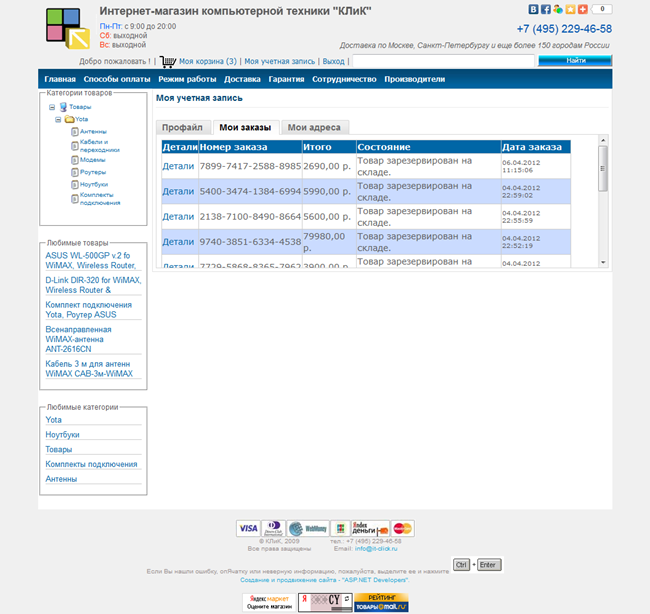Share the page on Facebook

[546, 9]
